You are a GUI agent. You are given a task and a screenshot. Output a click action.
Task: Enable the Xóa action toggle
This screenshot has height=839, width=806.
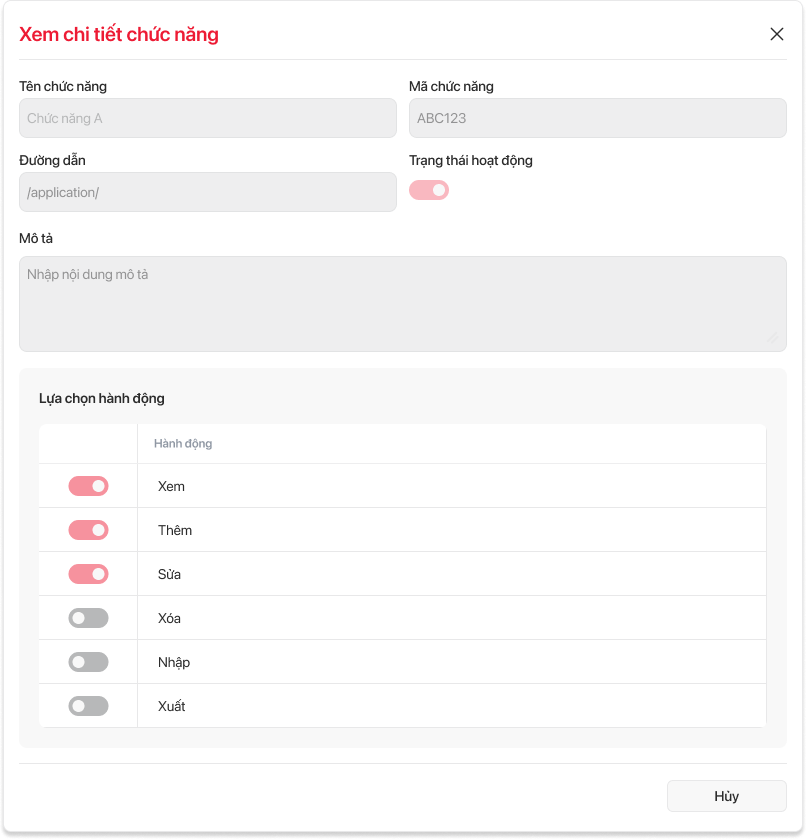click(88, 618)
